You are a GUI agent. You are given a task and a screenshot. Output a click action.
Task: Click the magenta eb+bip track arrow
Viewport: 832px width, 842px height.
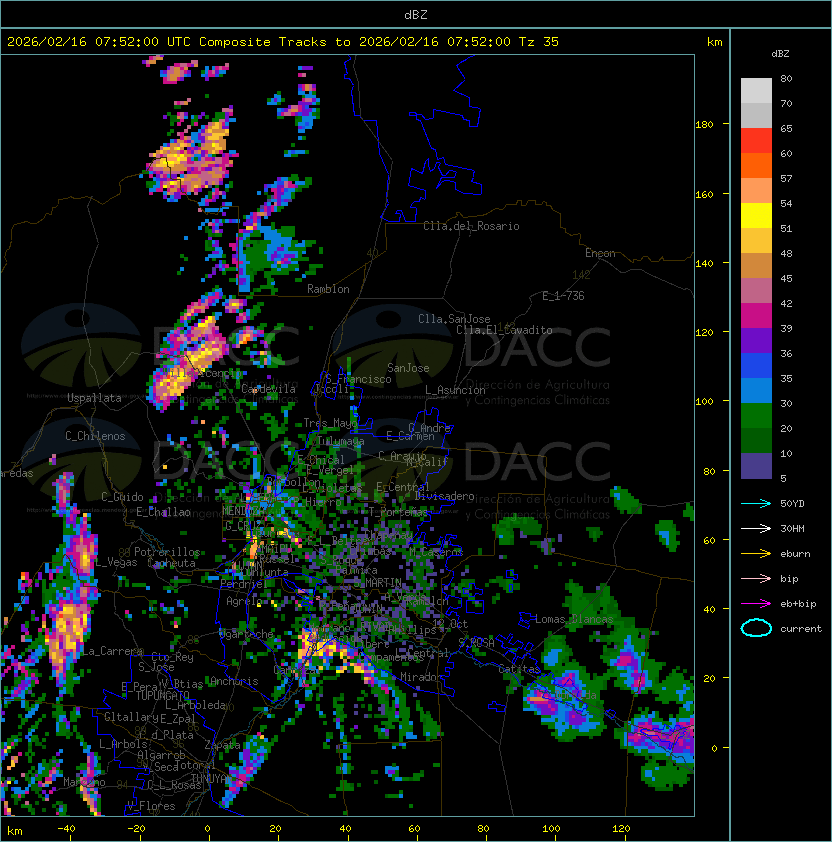pos(756,604)
